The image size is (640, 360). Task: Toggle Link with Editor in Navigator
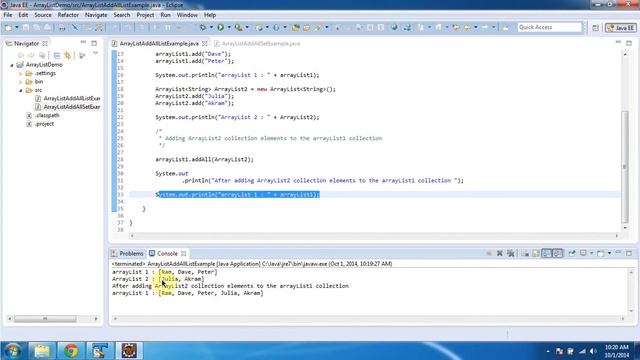pos(67,55)
